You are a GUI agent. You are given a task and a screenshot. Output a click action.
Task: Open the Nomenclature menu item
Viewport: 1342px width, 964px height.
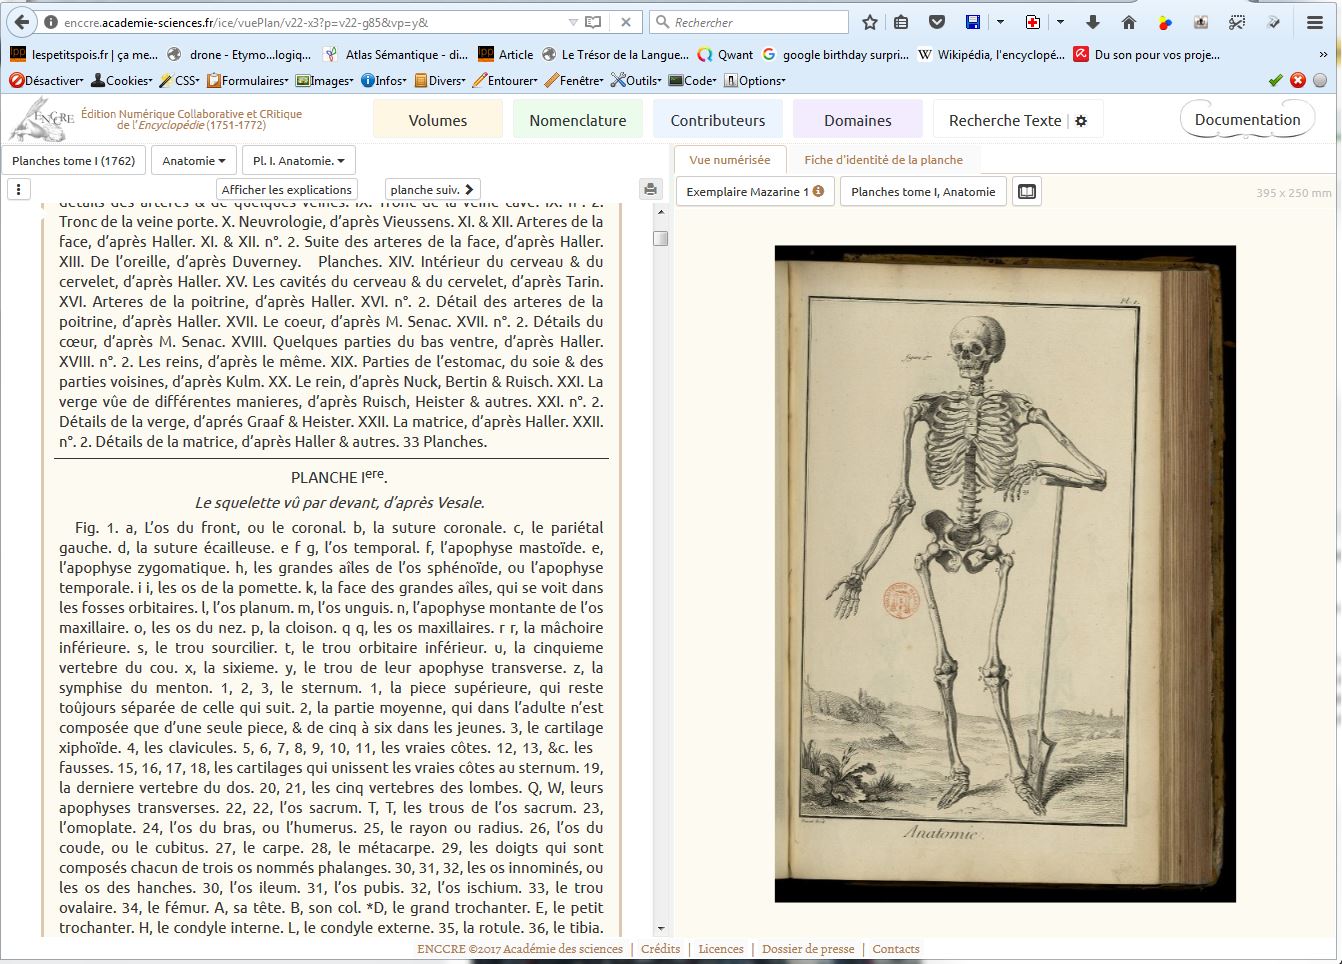click(578, 120)
